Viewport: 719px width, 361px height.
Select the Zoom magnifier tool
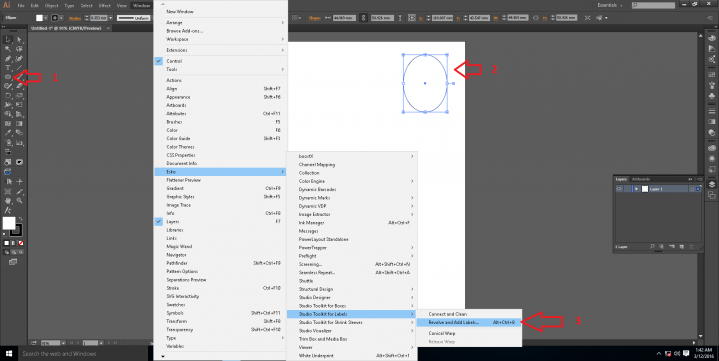[x=19, y=200]
